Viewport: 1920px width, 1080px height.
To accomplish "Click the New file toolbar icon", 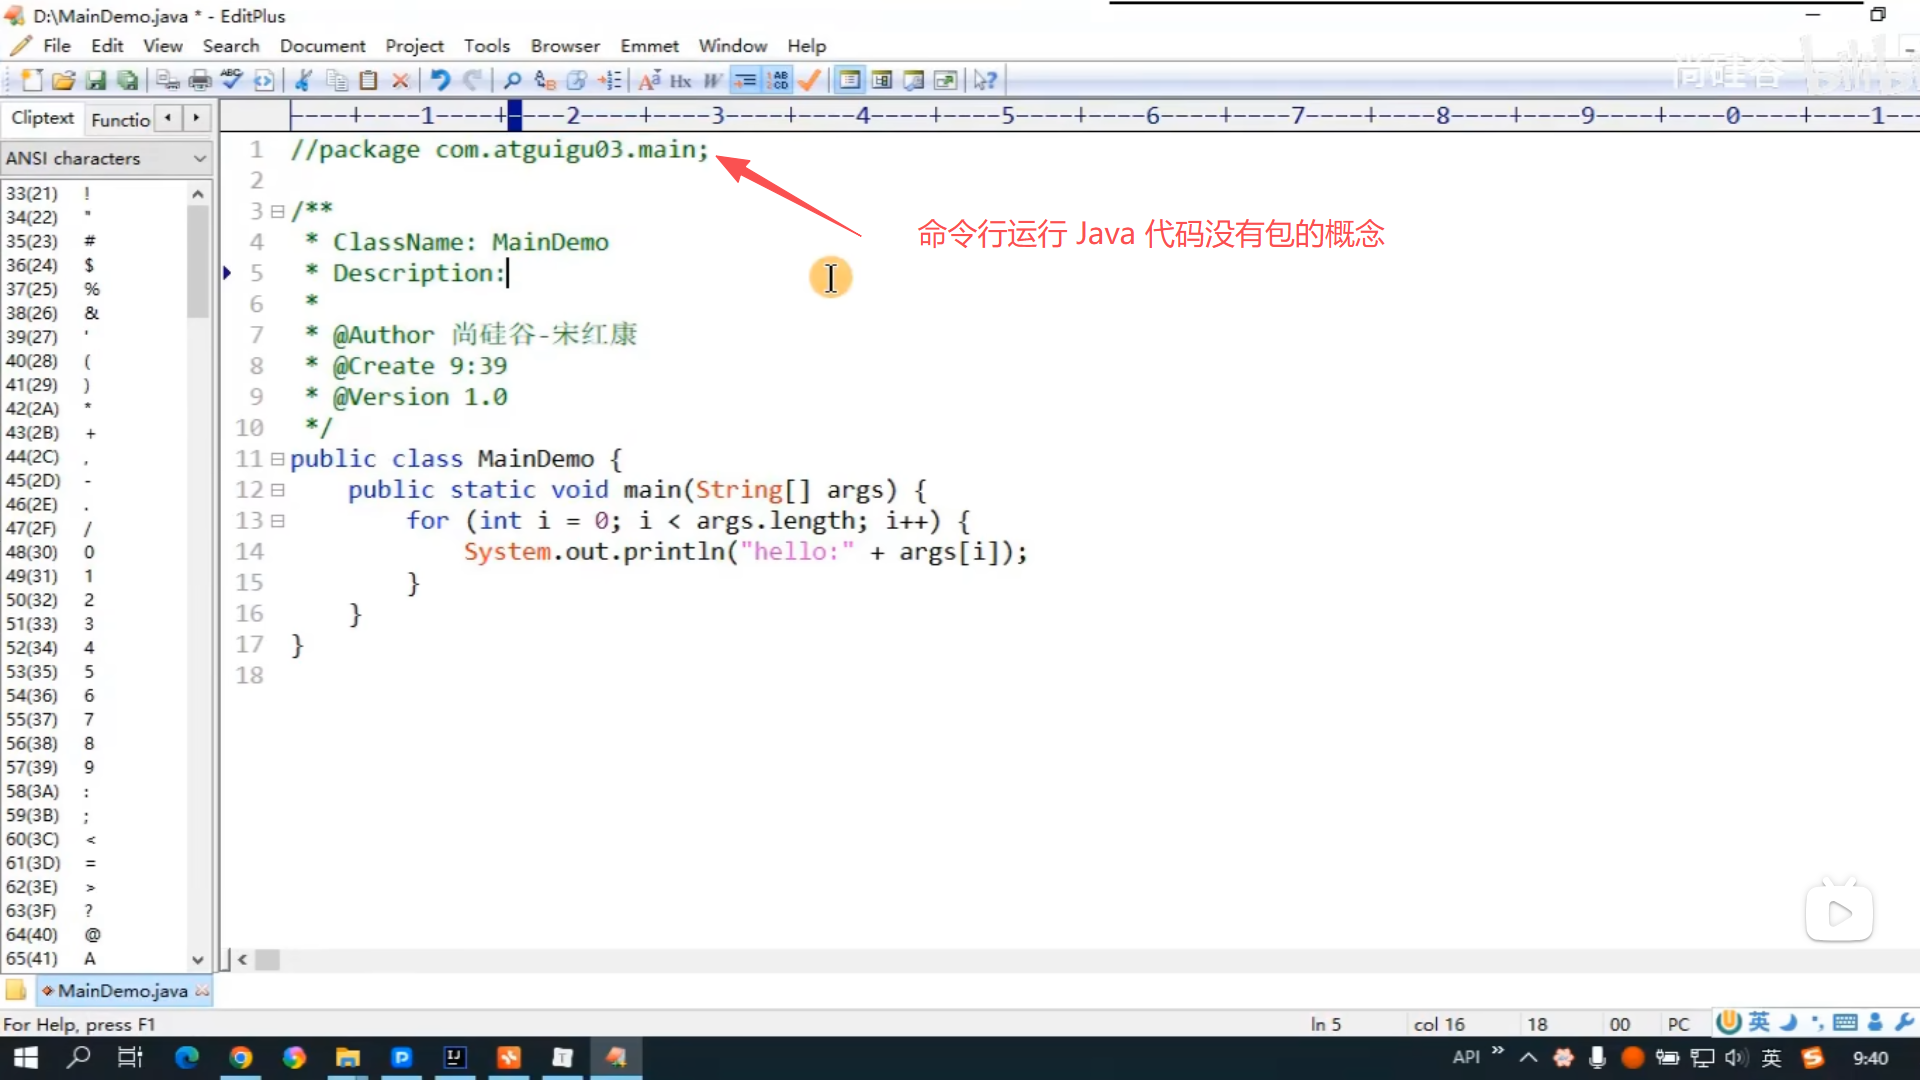I will point(32,80).
